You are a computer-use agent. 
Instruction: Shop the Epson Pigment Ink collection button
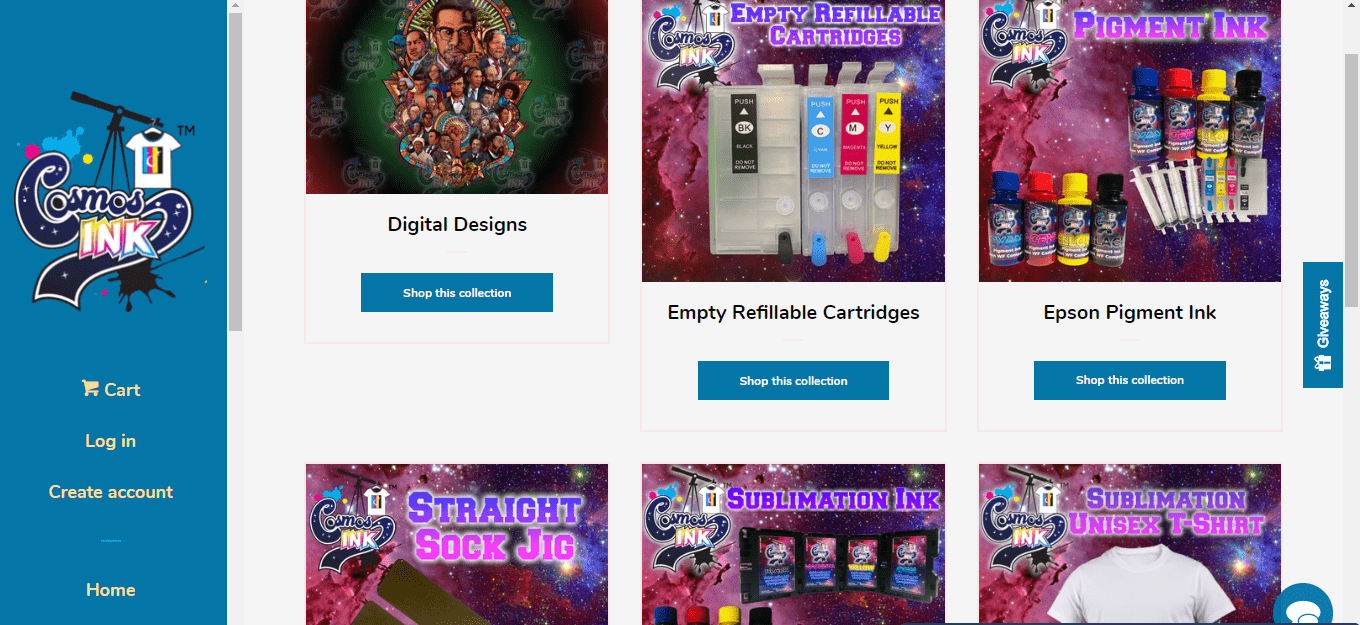(x=1130, y=380)
